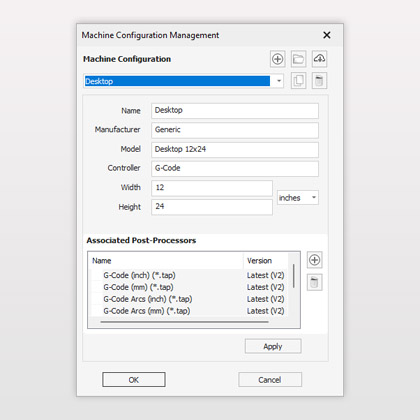Remove selected post-processor trash icon
The image size is (420, 420).
point(314,283)
